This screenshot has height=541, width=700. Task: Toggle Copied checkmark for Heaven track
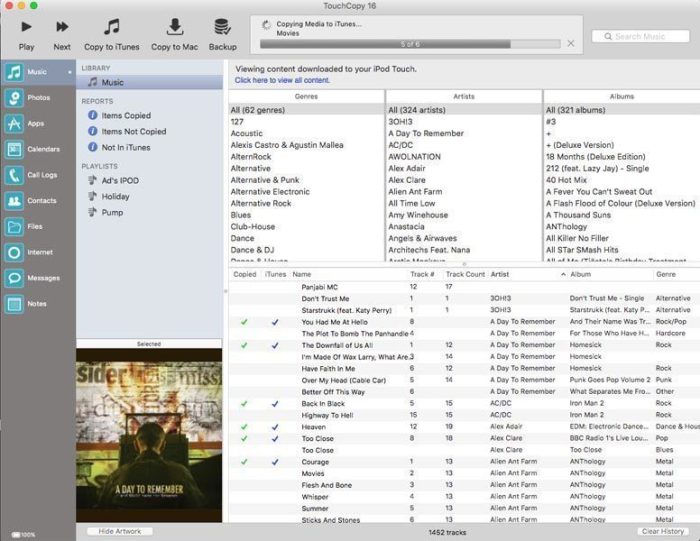point(244,427)
